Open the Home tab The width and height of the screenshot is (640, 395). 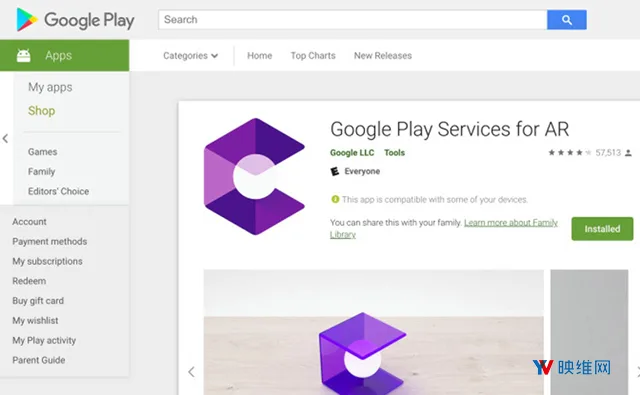pos(260,55)
